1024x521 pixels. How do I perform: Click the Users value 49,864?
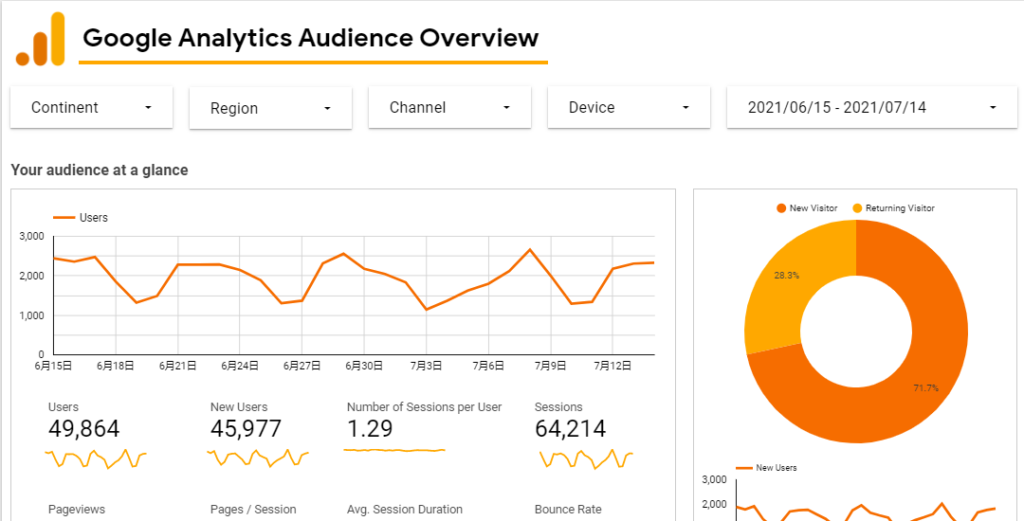click(84, 429)
